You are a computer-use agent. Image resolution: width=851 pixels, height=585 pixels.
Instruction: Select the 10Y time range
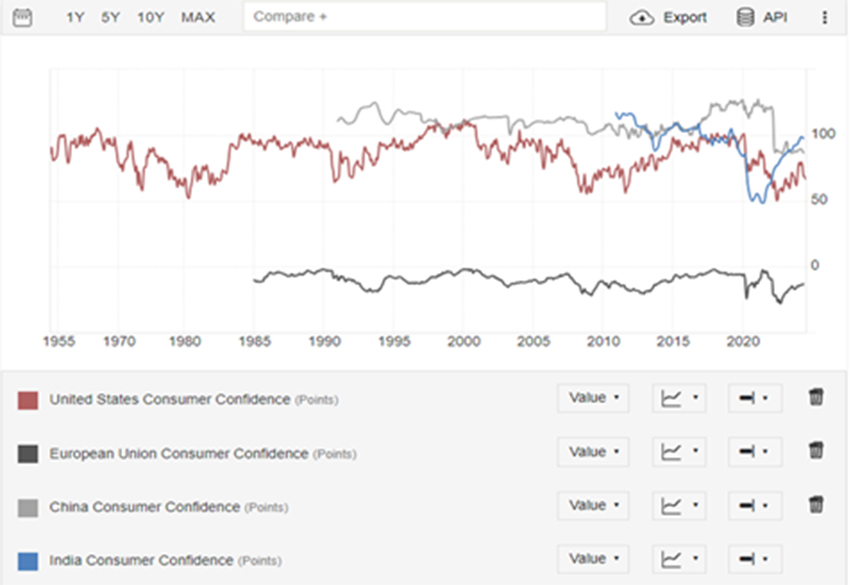151,17
